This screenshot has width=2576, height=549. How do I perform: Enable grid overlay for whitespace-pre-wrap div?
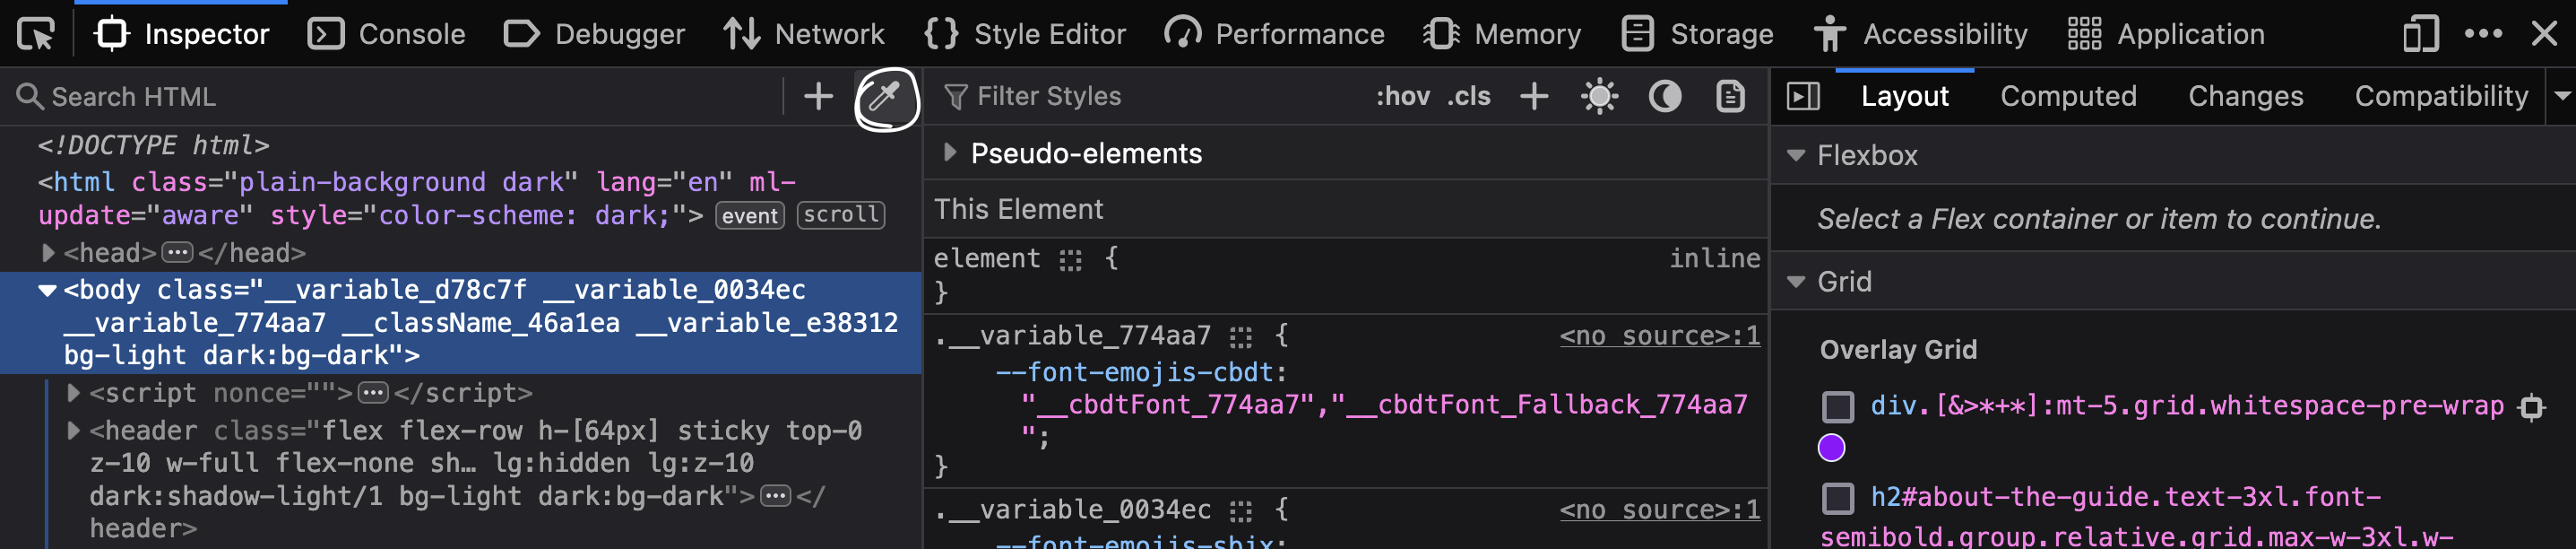tap(1837, 407)
